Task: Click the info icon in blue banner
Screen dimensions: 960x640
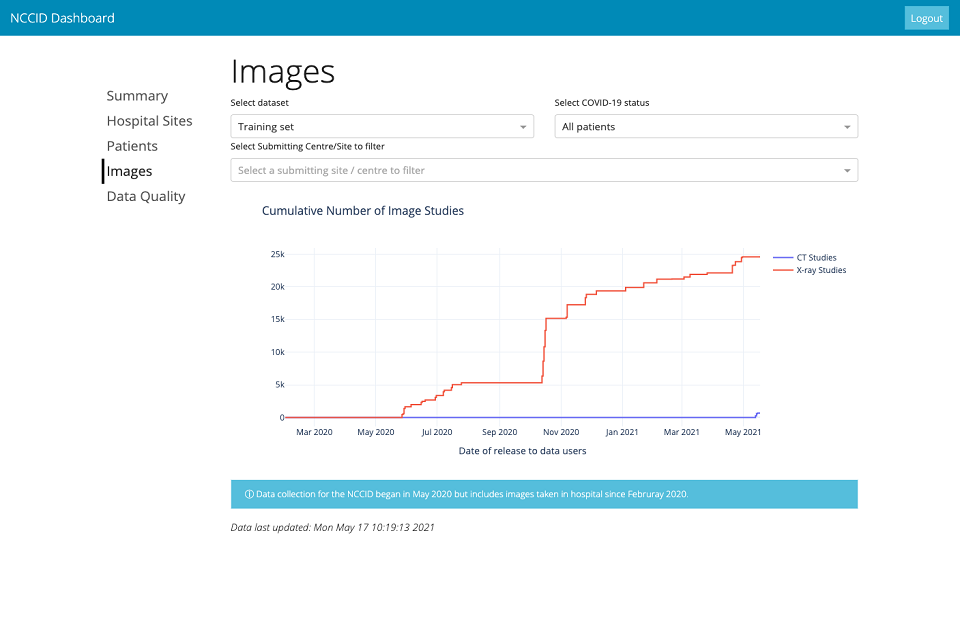Action: pos(249,494)
